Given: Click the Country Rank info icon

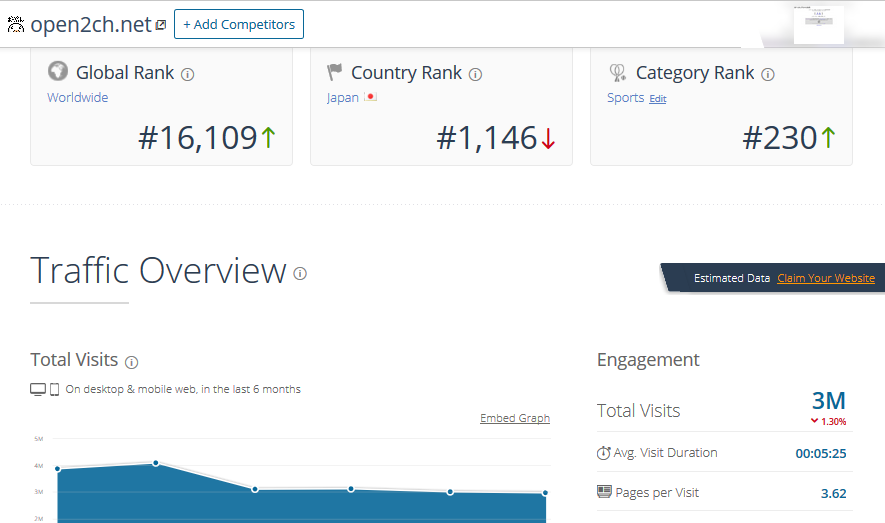Looking at the screenshot, I should (x=475, y=74).
